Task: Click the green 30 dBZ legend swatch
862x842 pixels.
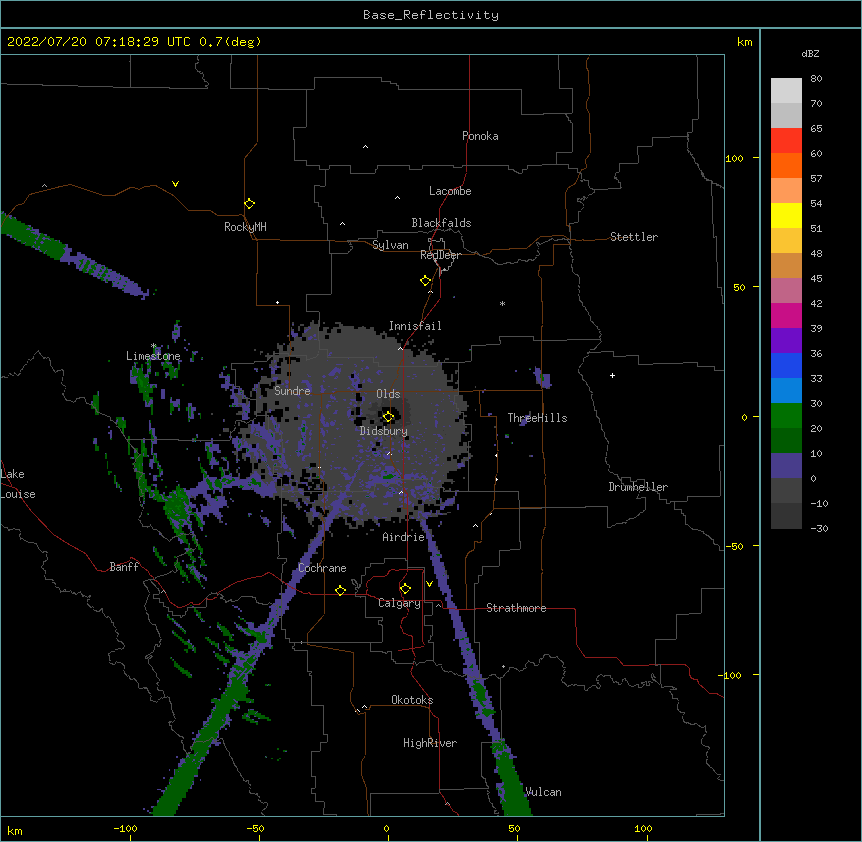Action: coord(786,416)
